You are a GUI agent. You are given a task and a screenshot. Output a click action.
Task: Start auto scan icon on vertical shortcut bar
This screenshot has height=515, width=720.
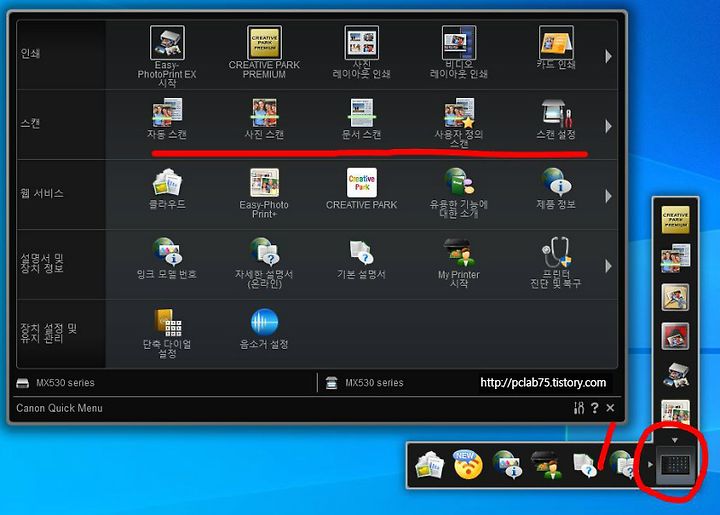(675, 258)
